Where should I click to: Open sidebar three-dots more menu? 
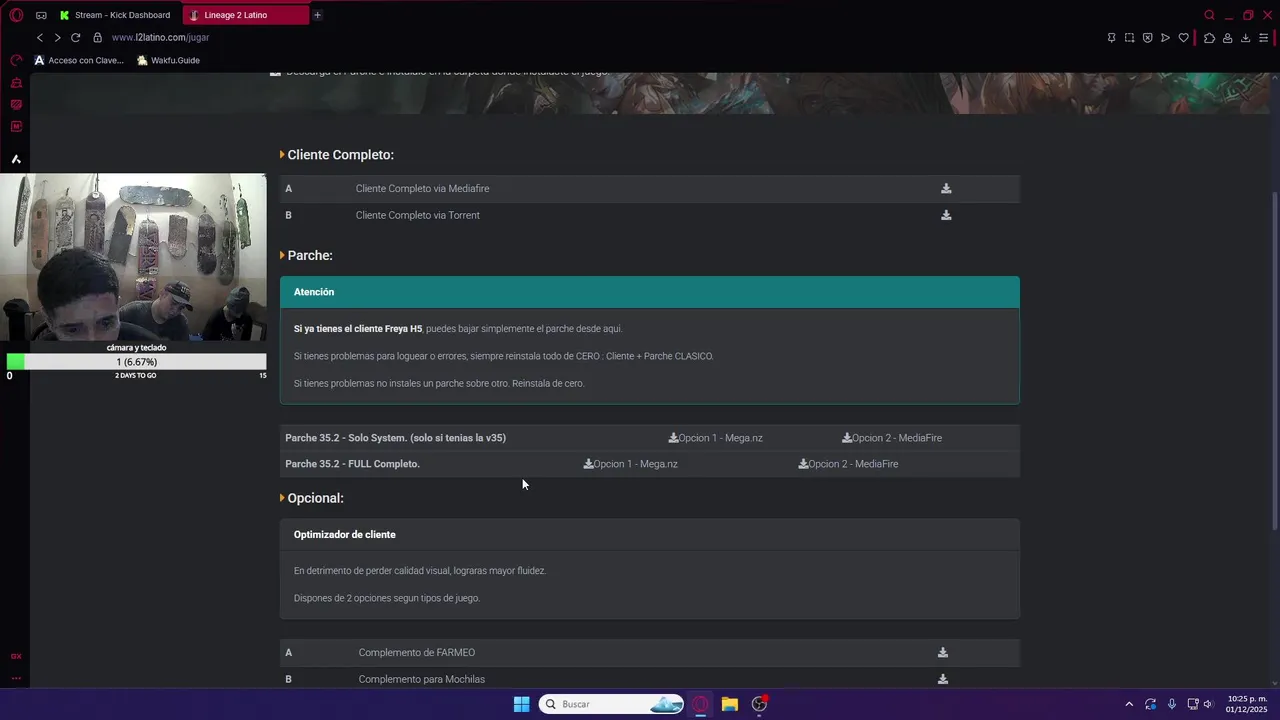16,678
